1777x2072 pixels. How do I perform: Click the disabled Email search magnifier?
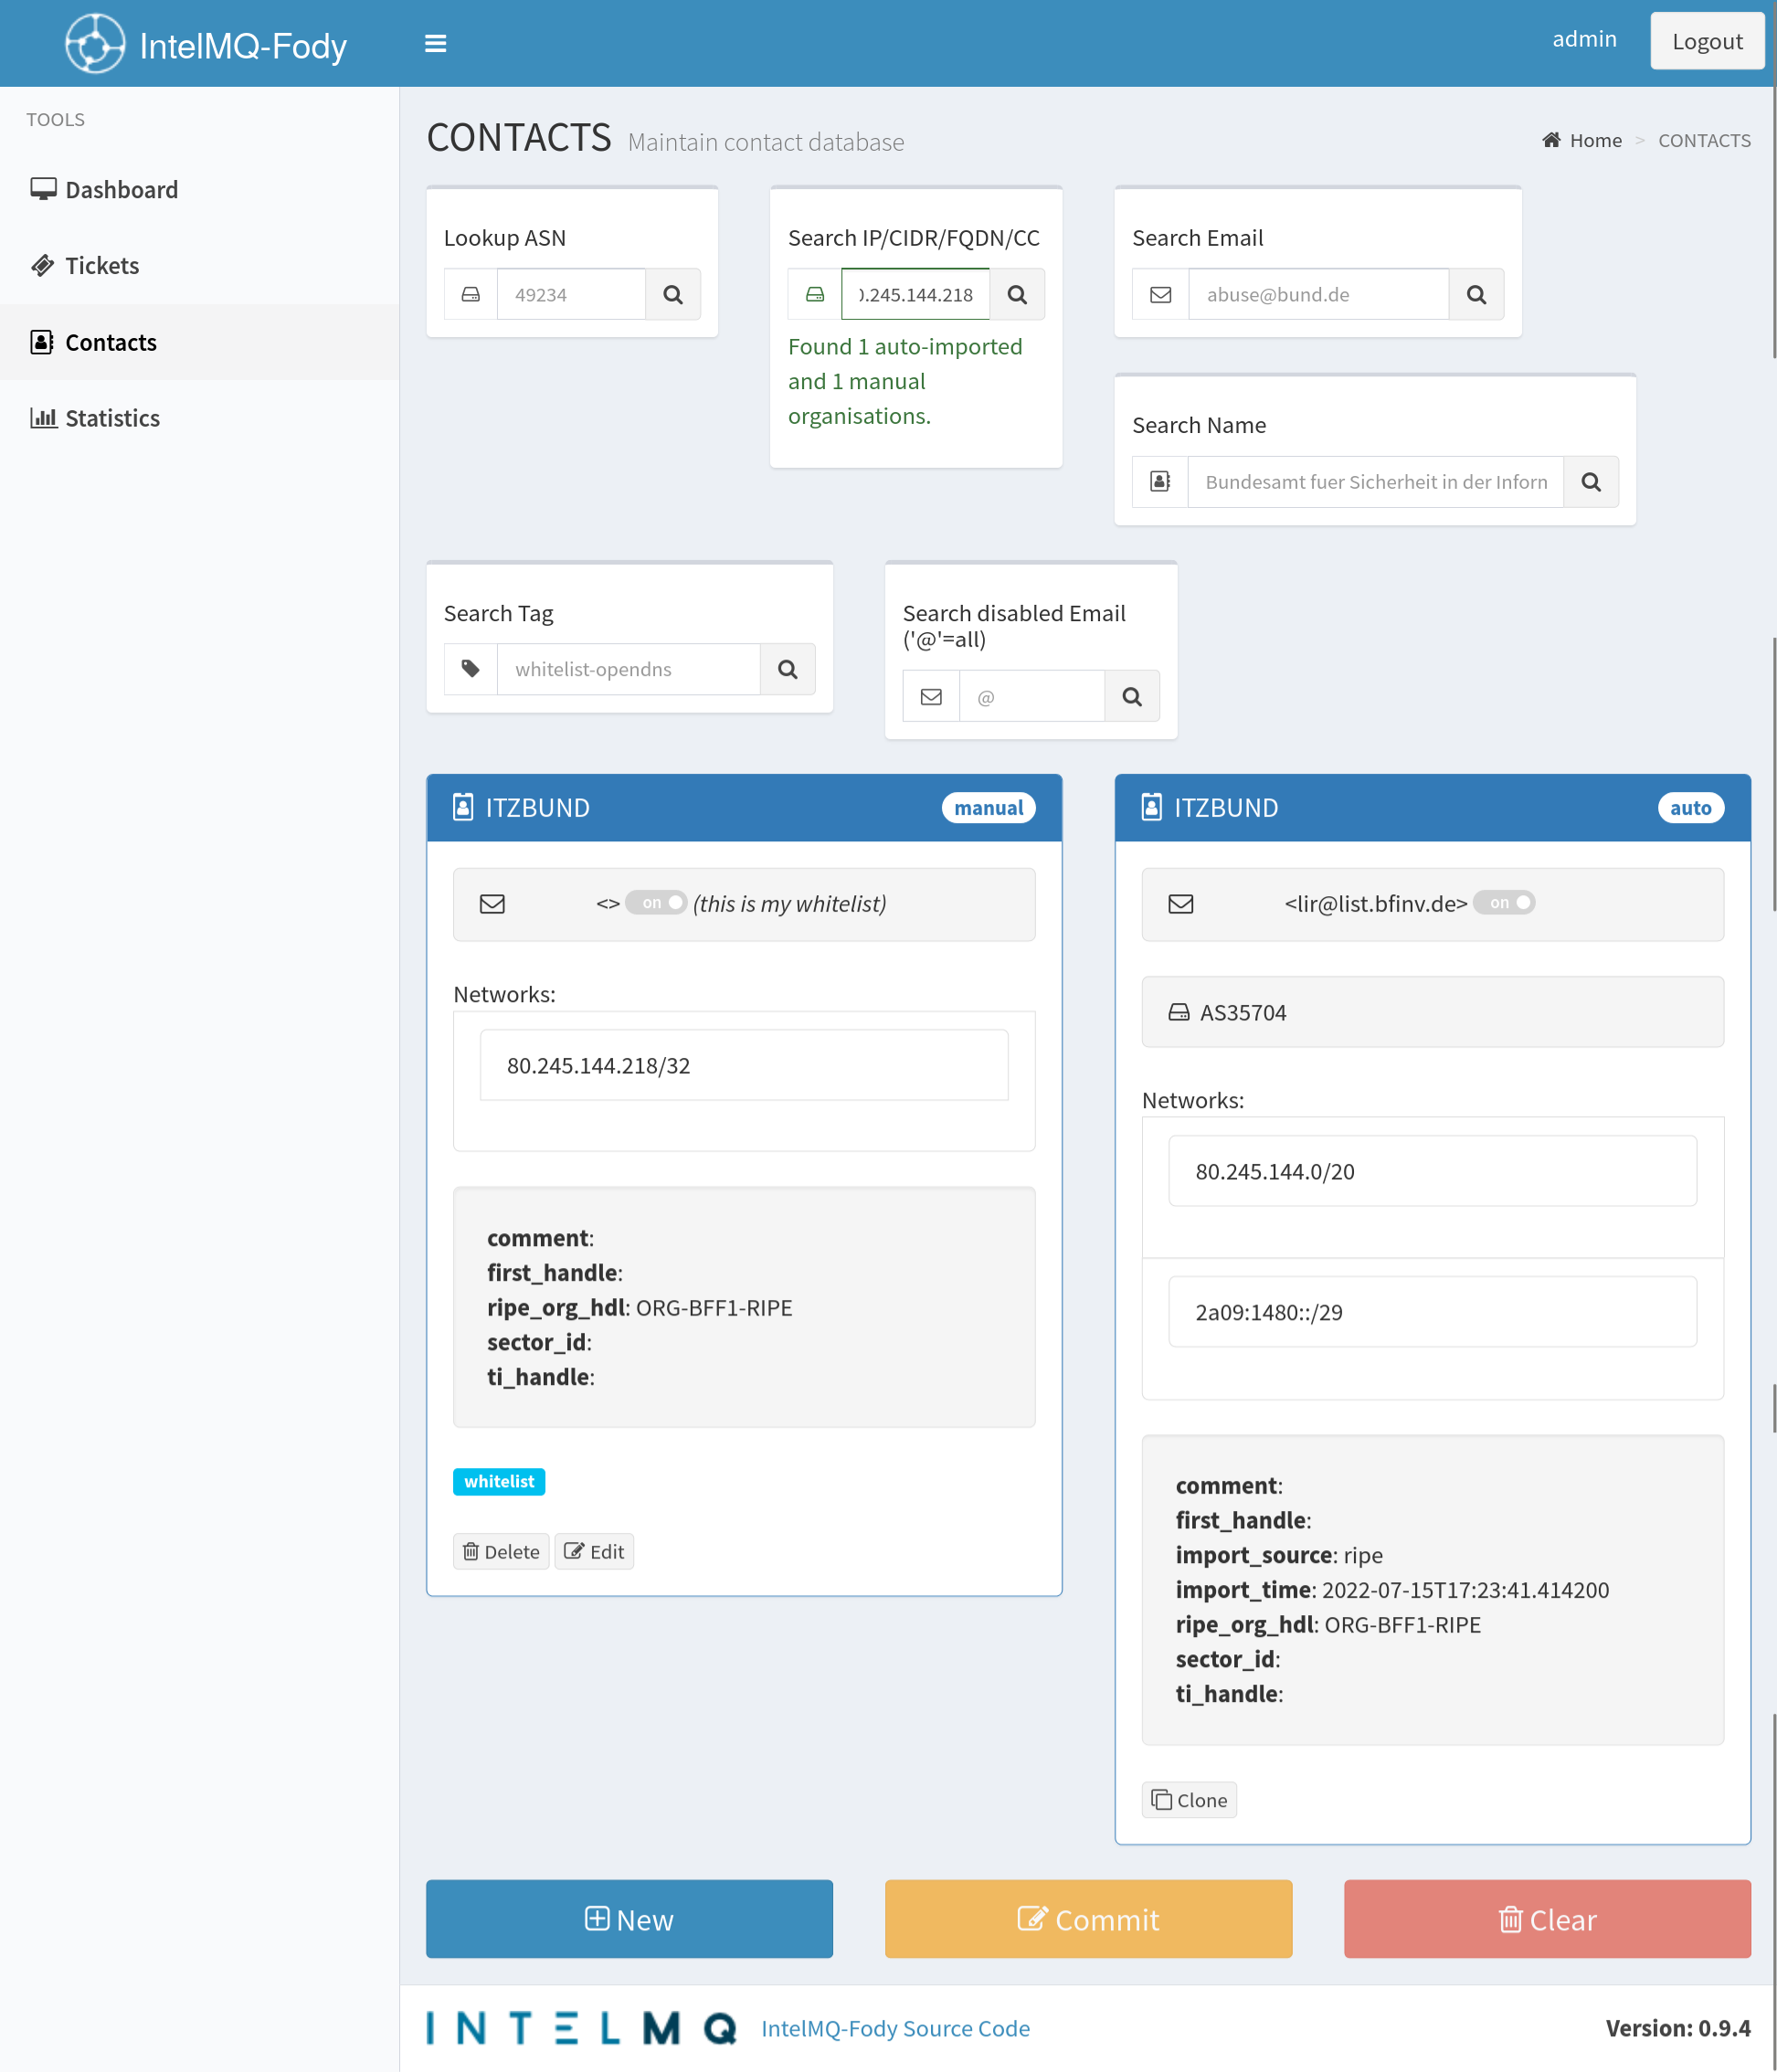[x=1132, y=696]
